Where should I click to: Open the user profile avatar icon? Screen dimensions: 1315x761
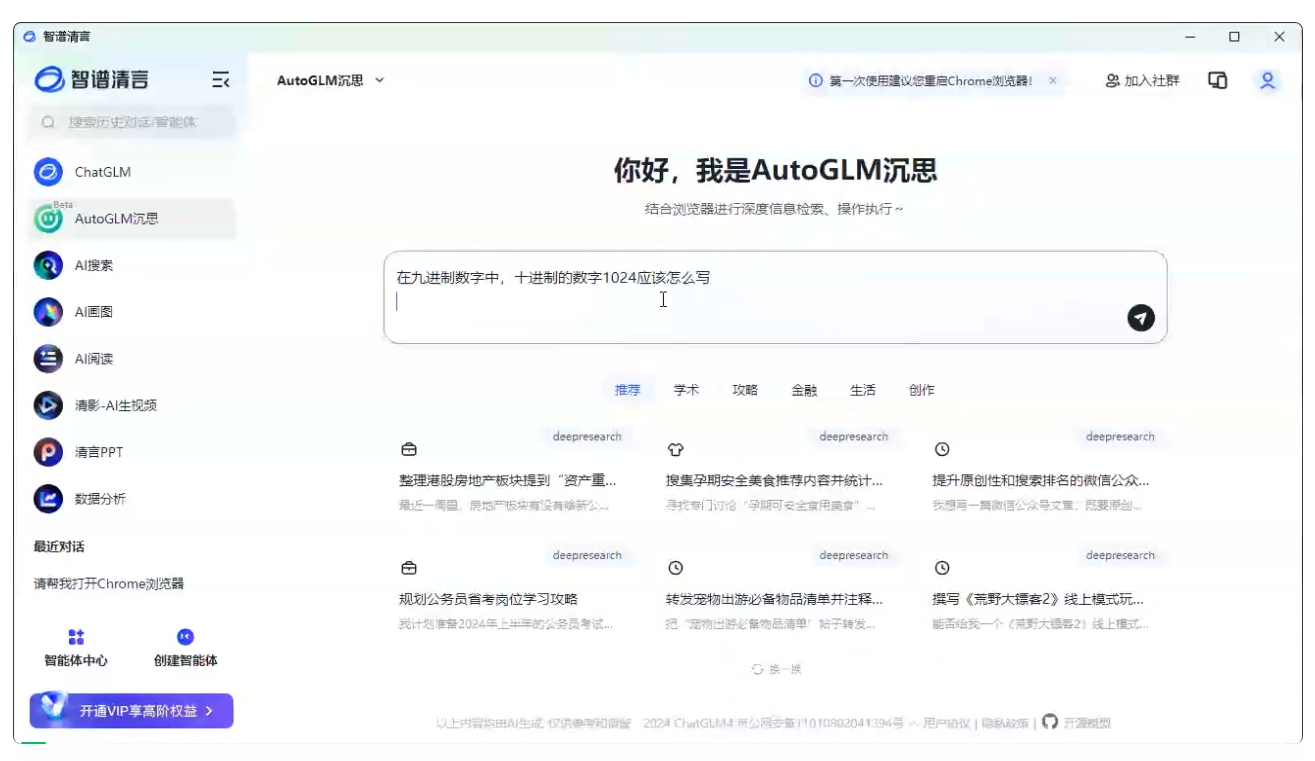(1268, 81)
